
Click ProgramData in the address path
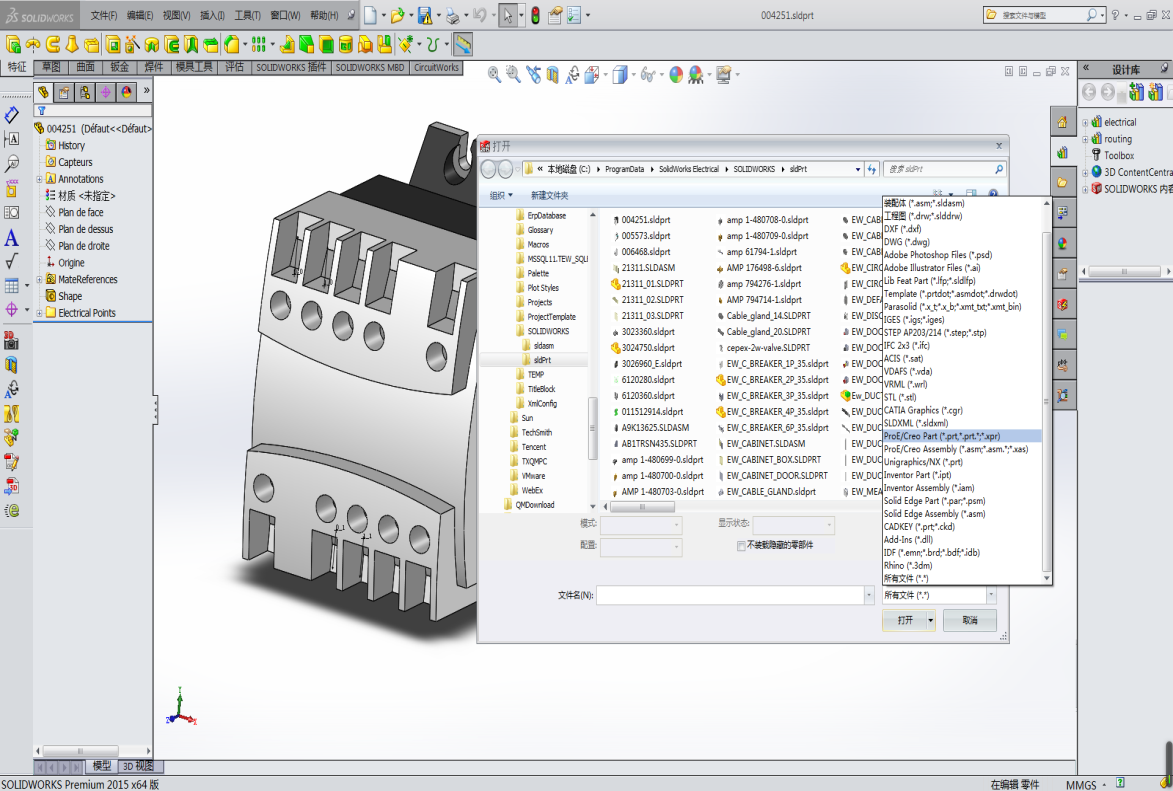[625, 169]
